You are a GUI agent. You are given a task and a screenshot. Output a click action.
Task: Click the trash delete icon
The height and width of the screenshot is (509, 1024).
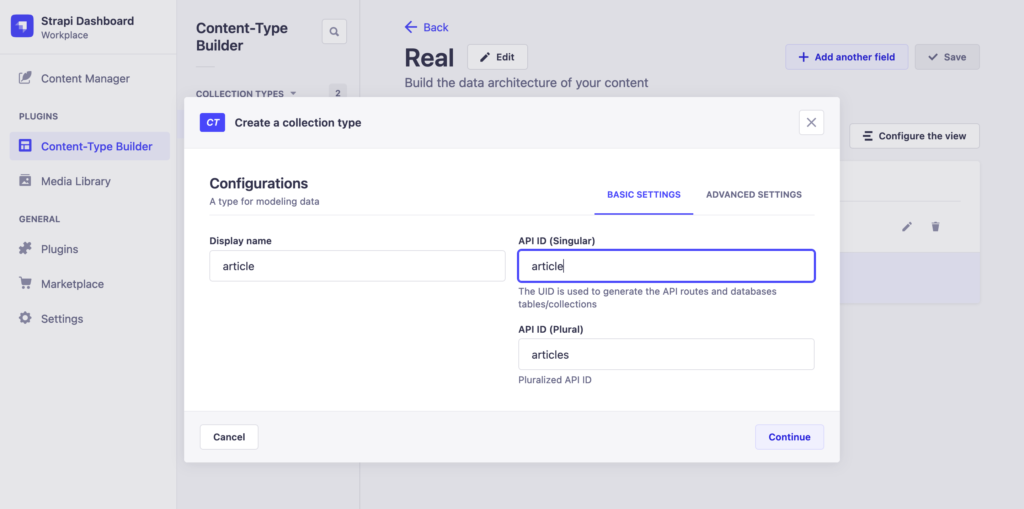(935, 227)
